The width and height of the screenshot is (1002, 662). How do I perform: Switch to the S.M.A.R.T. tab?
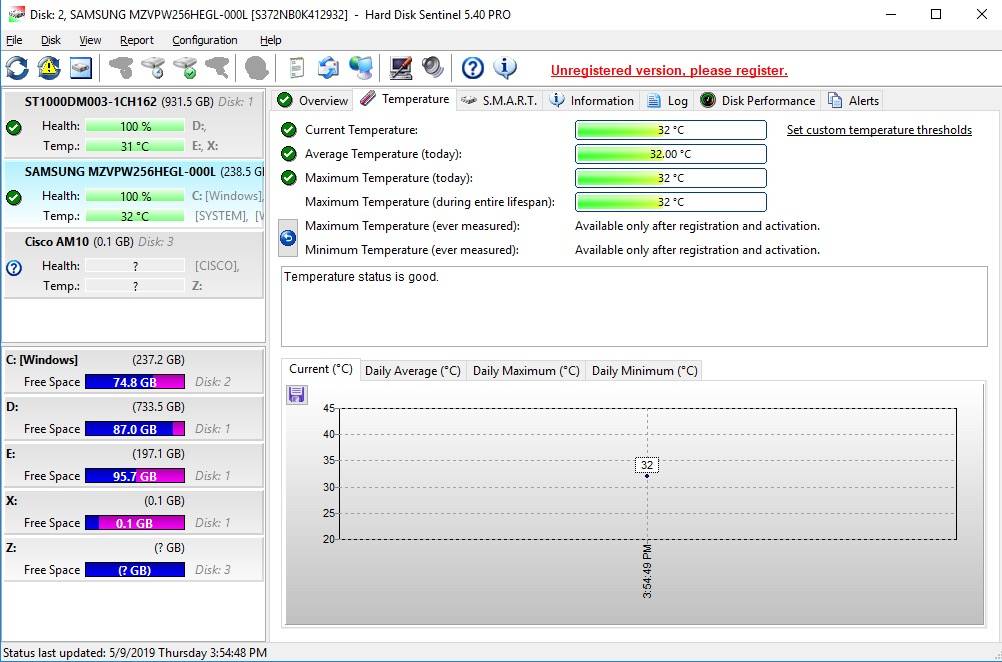click(x=499, y=100)
